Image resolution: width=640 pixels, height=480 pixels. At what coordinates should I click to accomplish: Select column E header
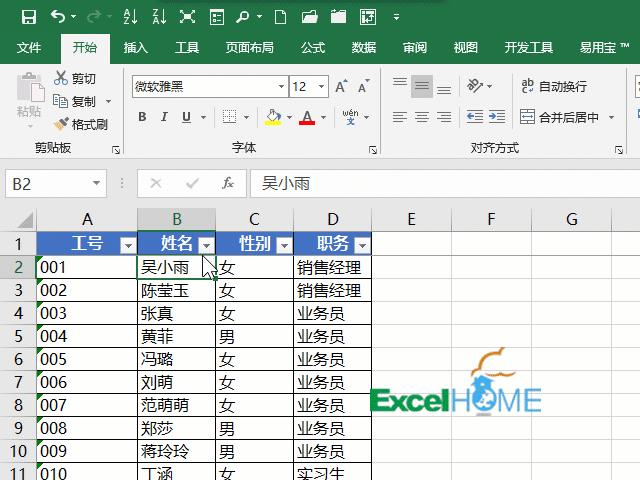[x=411, y=220]
